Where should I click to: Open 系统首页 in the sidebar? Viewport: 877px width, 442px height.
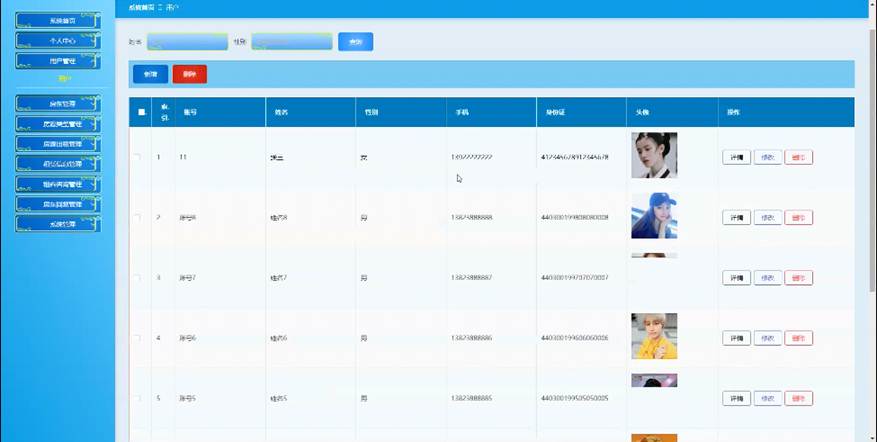pos(58,21)
